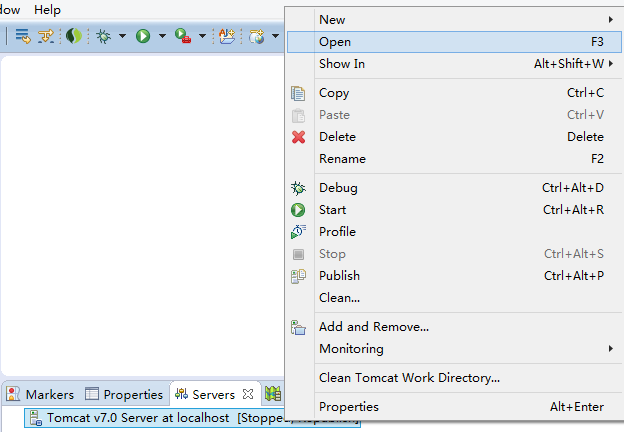The image size is (624, 432).
Task: Click the Markers tab icon
Action: point(13,394)
